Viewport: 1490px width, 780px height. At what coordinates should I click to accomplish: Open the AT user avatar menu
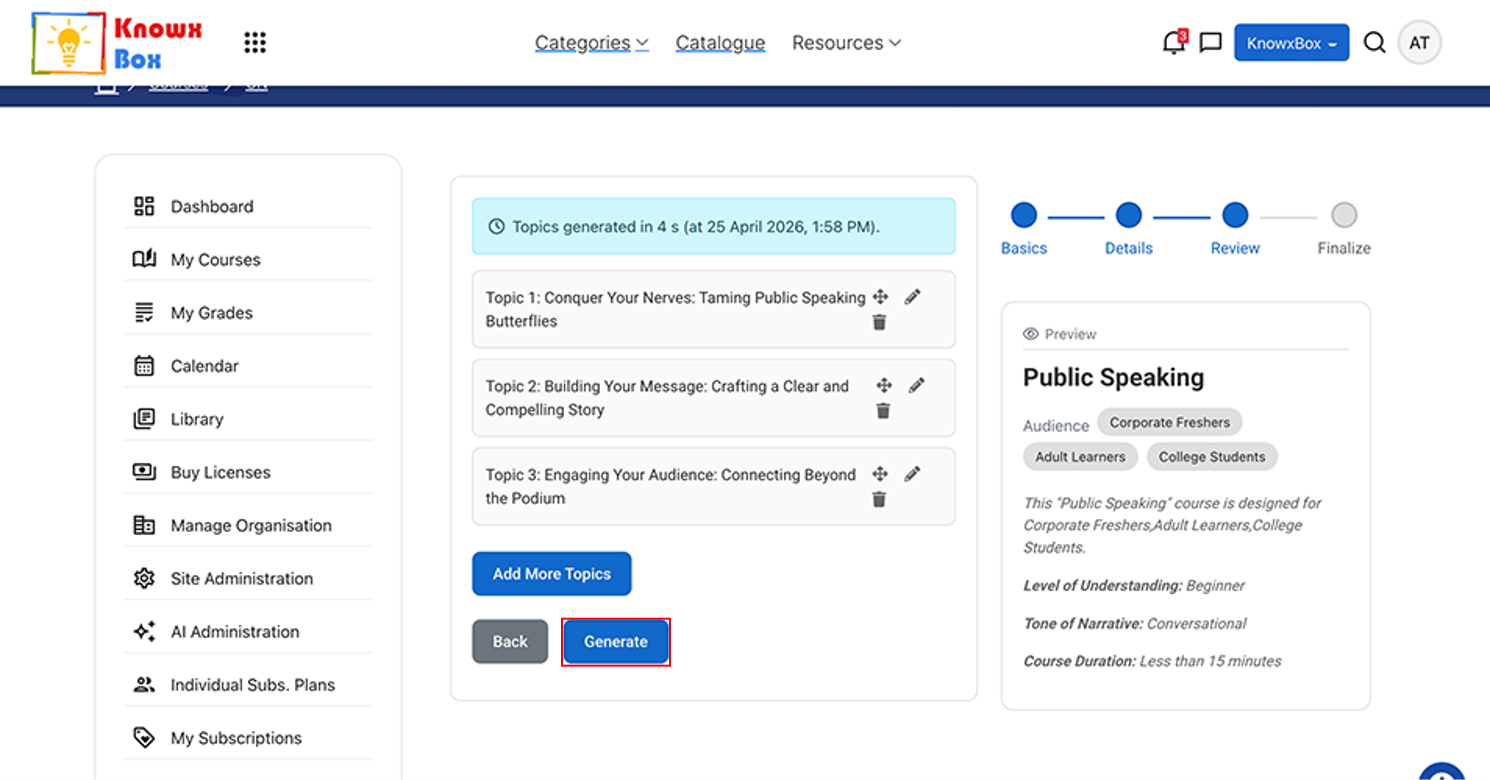click(1419, 43)
